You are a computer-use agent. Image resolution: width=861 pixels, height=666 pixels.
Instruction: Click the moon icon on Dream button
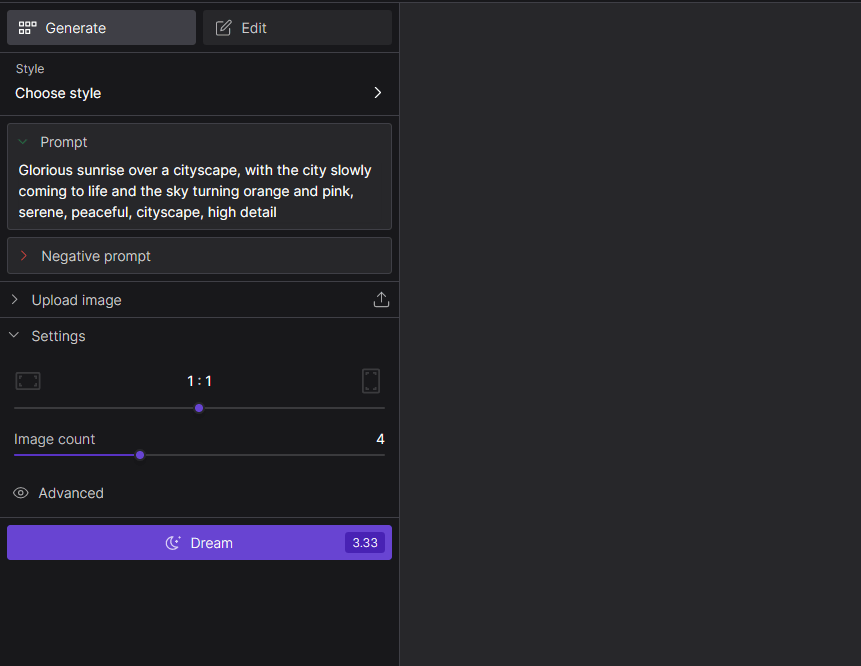tap(174, 543)
